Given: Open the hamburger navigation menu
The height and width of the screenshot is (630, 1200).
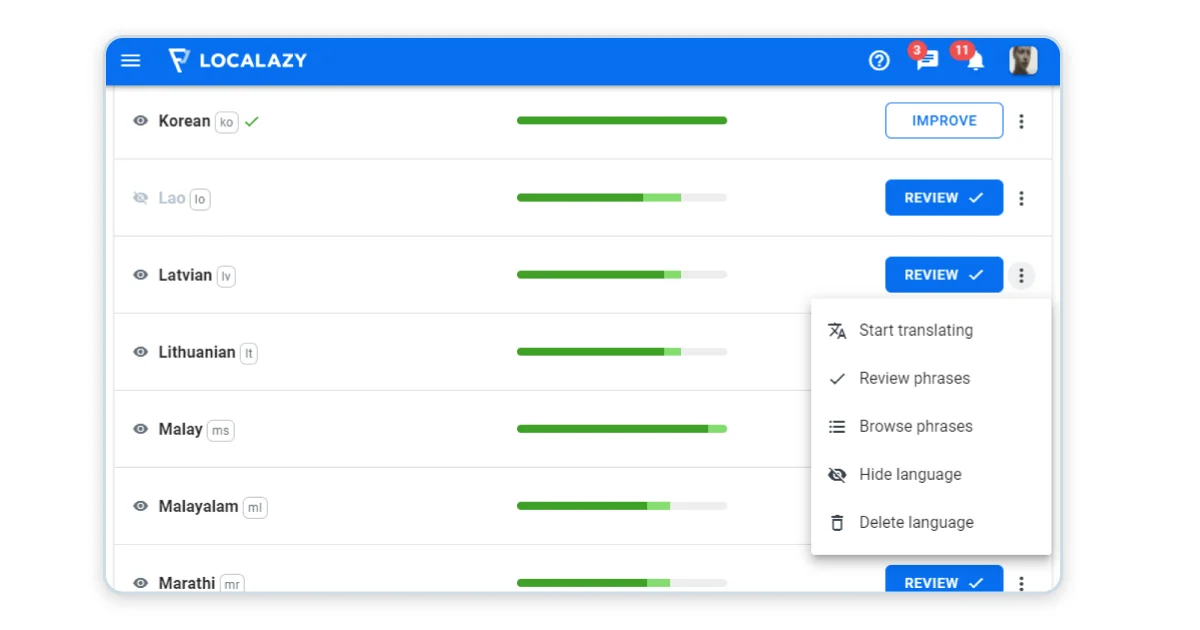Looking at the screenshot, I should point(131,60).
